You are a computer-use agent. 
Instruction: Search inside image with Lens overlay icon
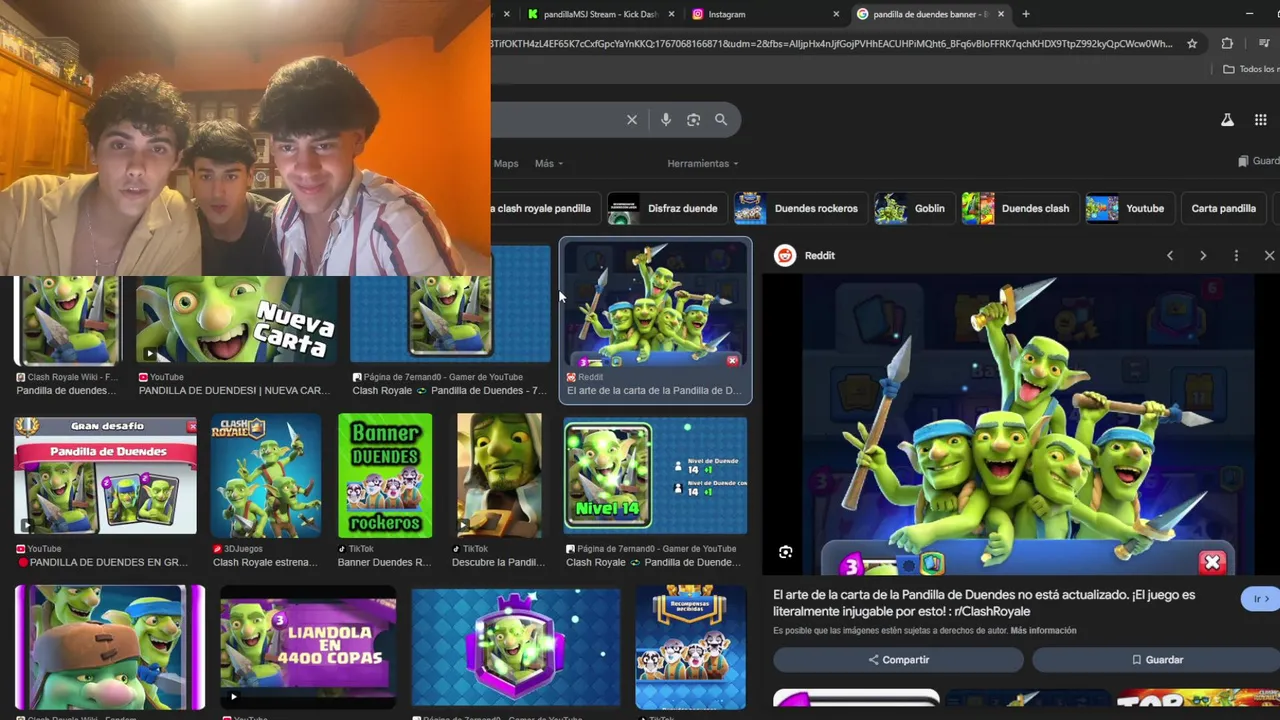(786, 552)
